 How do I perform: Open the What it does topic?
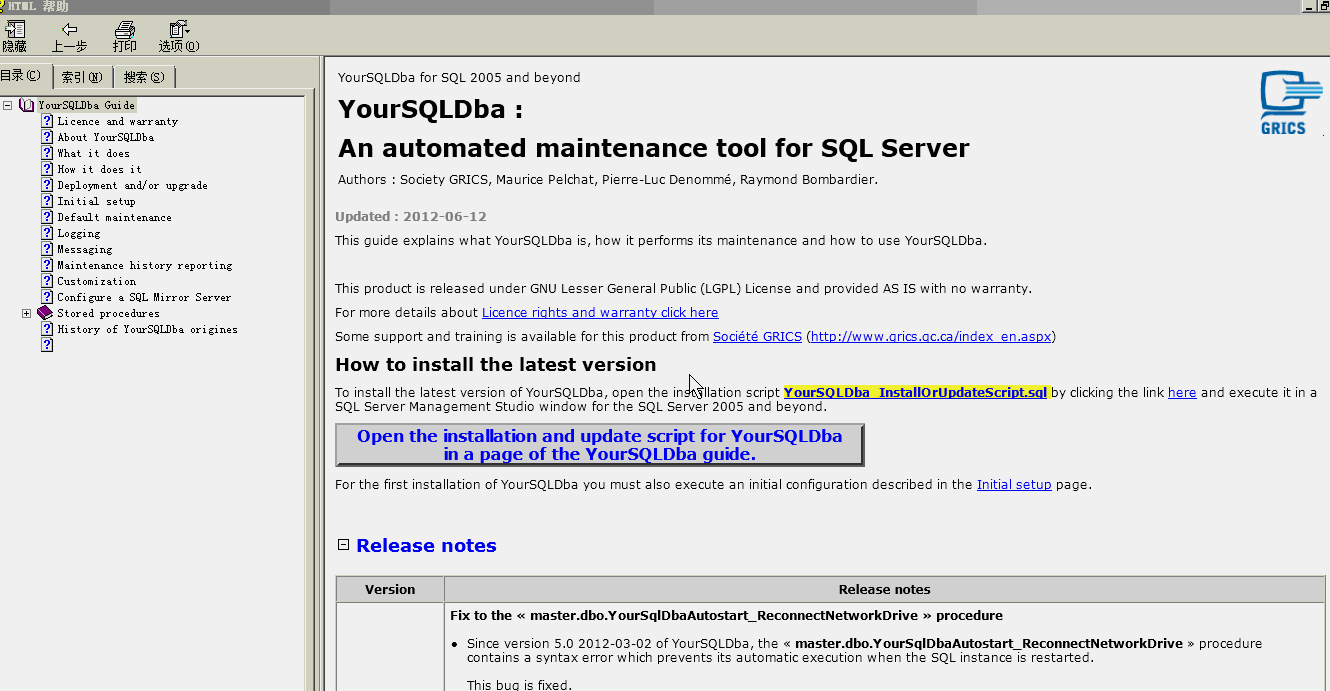pos(93,153)
